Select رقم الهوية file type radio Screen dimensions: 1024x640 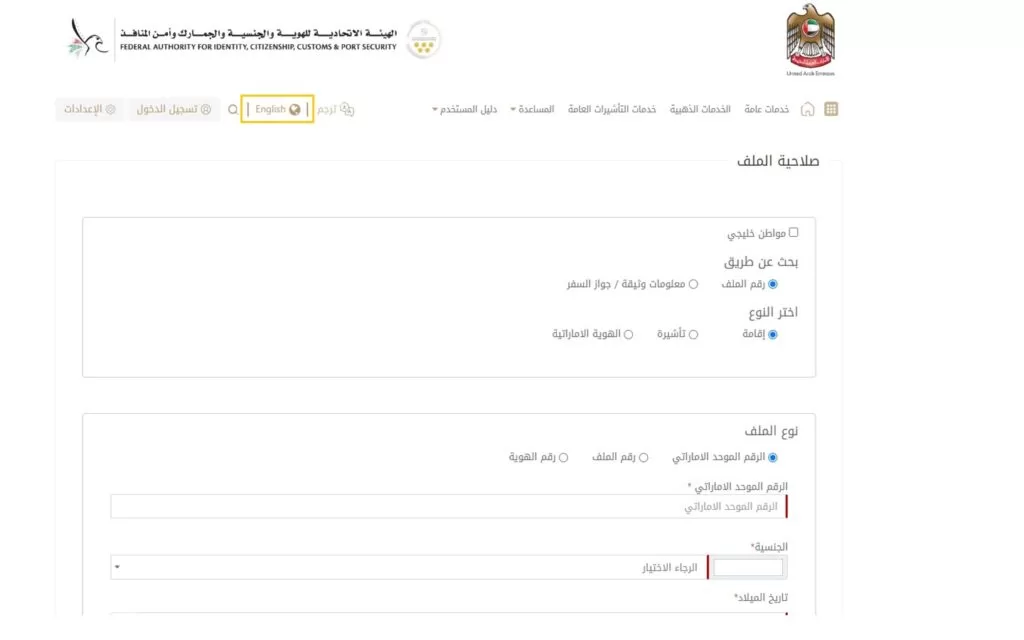tap(563, 457)
